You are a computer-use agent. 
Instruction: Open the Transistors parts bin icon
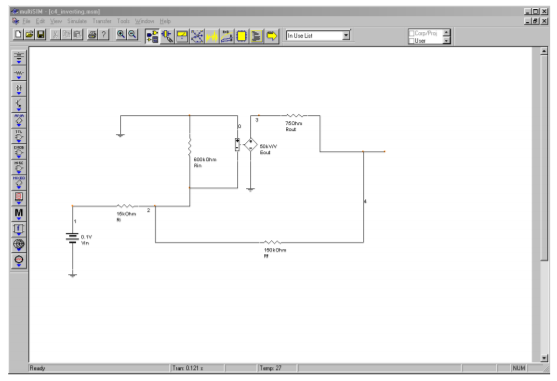(x=19, y=105)
